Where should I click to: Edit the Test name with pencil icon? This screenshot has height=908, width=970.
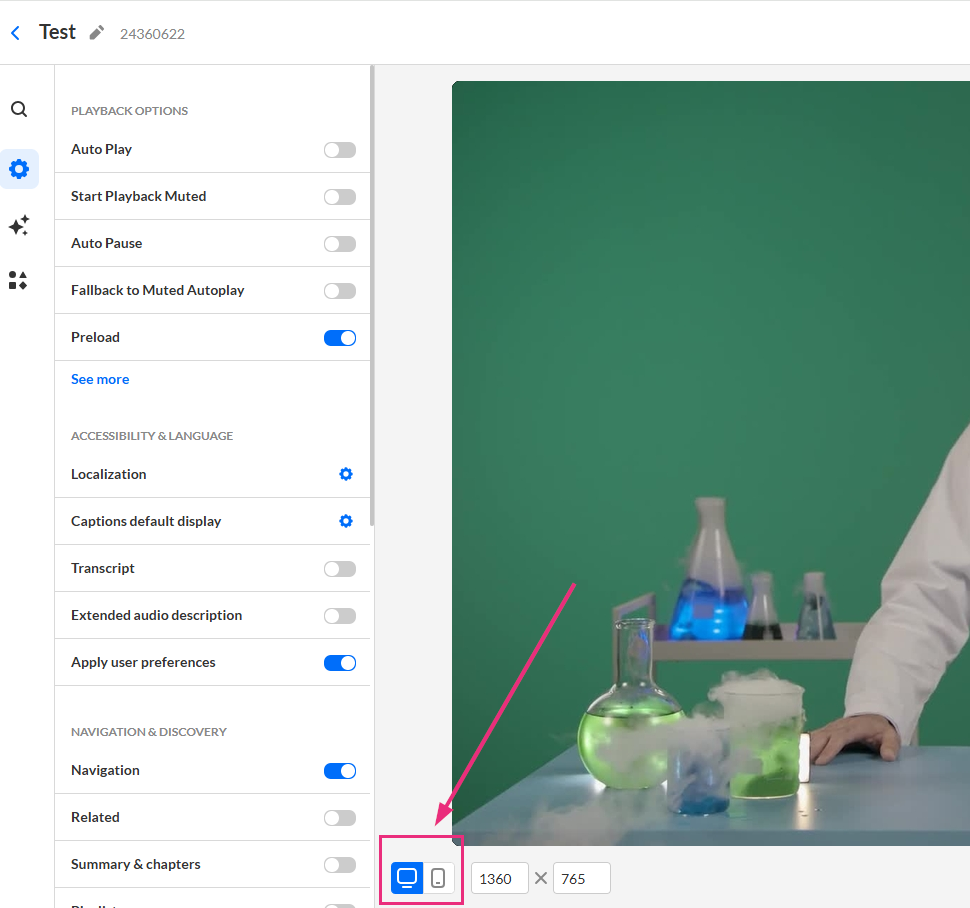click(97, 33)
